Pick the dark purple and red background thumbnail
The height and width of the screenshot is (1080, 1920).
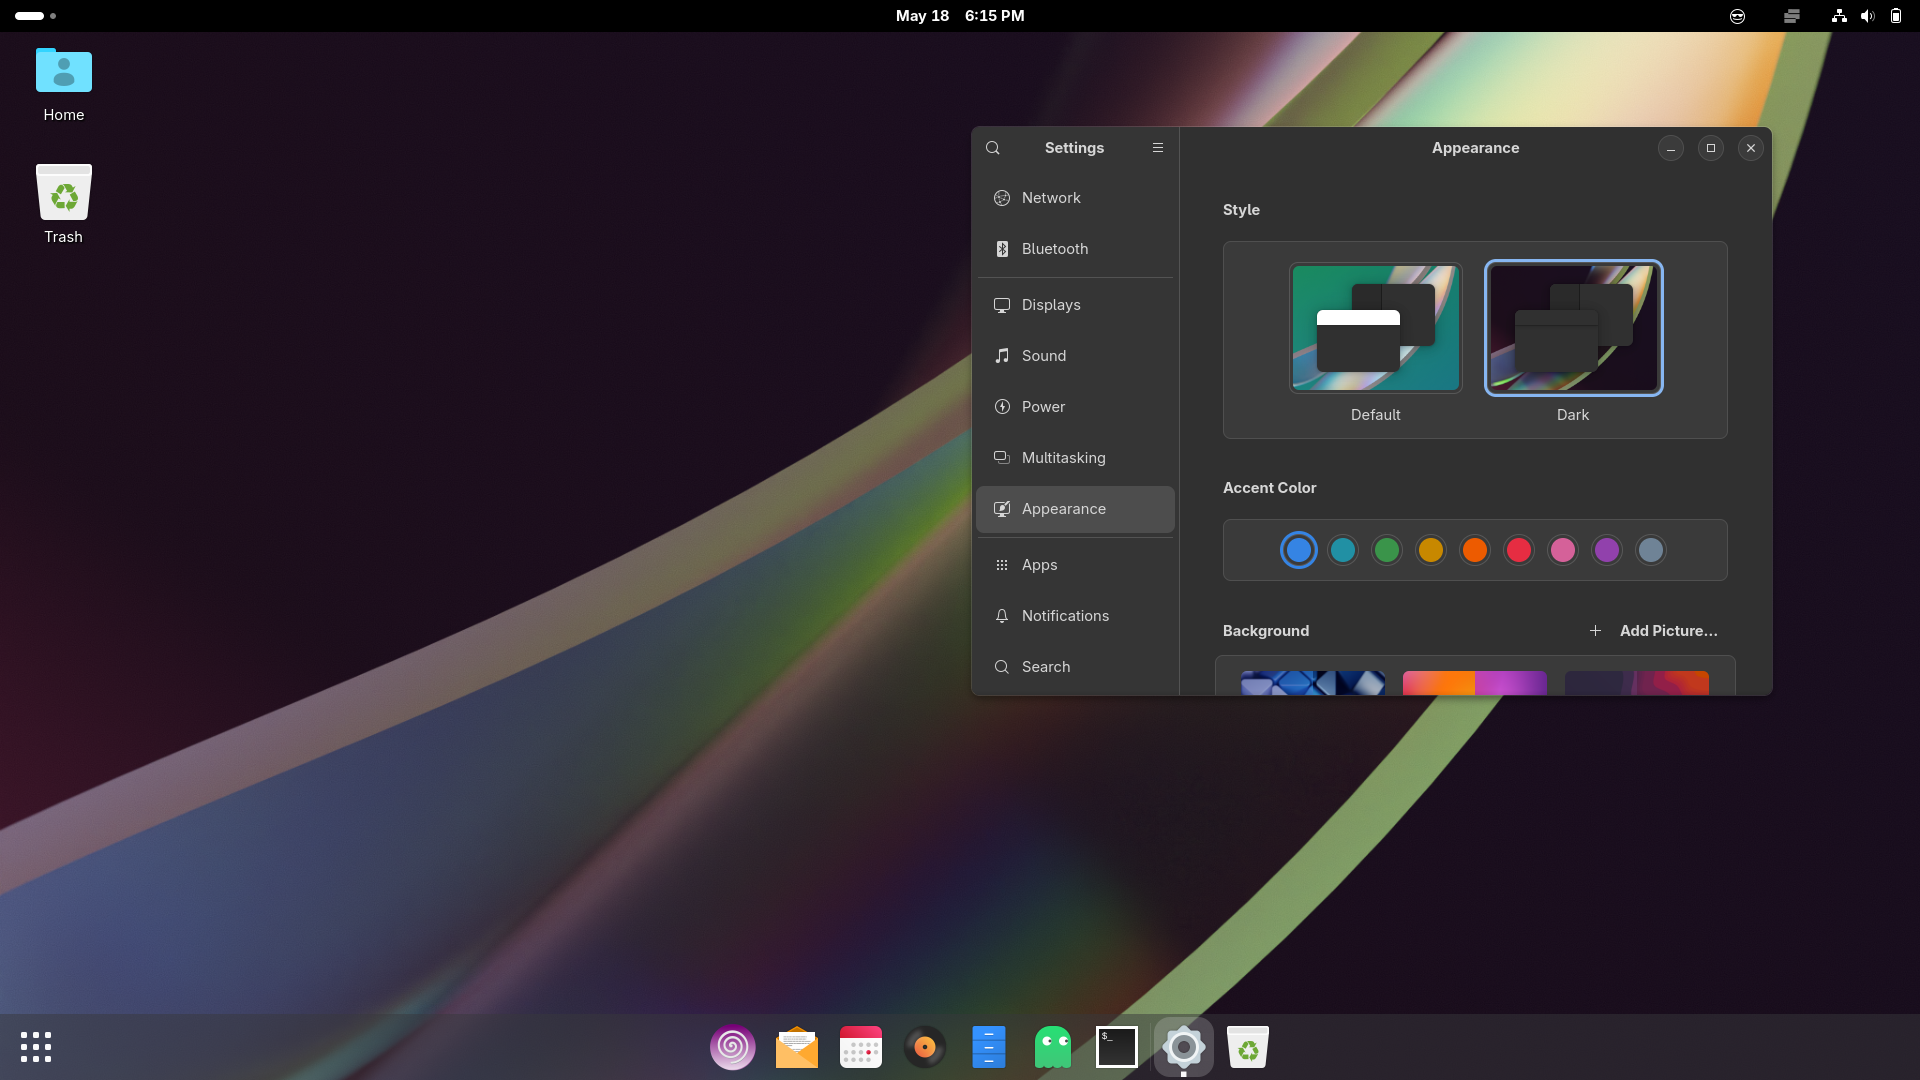pyautogui.click(x=1637, y=683)
